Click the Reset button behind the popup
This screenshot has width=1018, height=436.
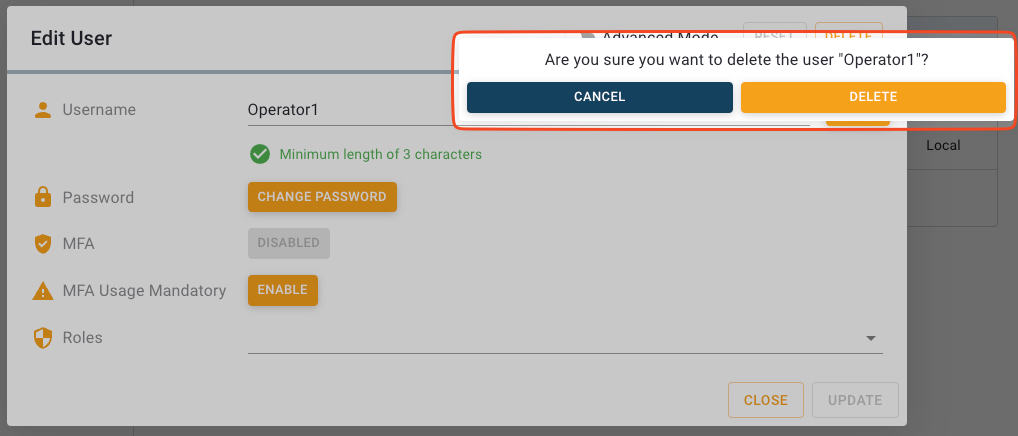point(775,30)
